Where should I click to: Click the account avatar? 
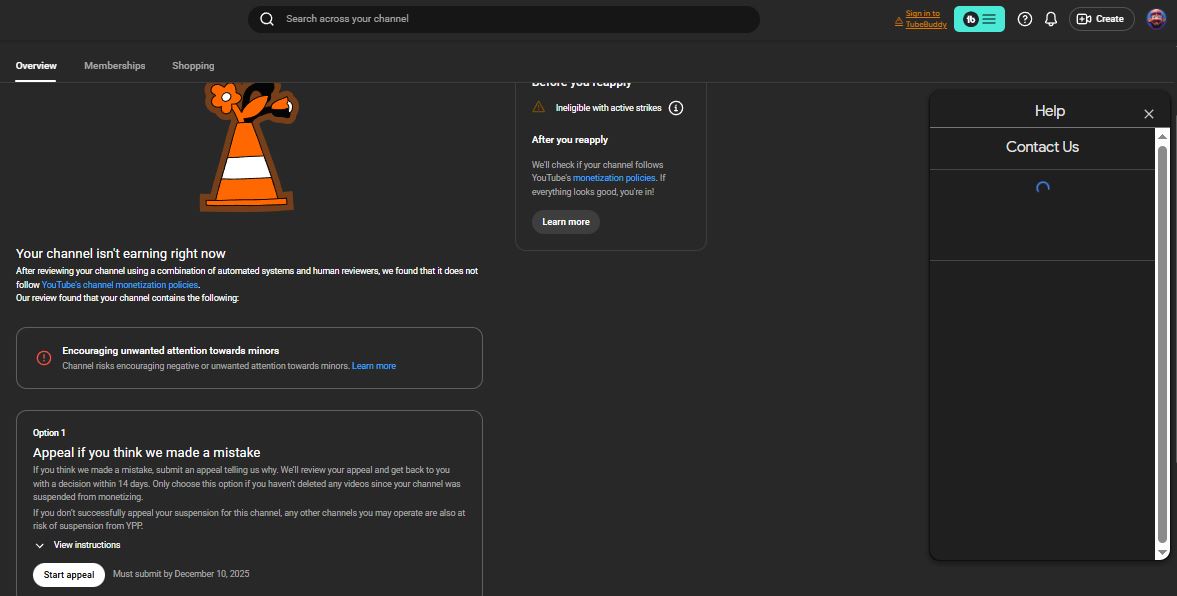coord(1156,19)
